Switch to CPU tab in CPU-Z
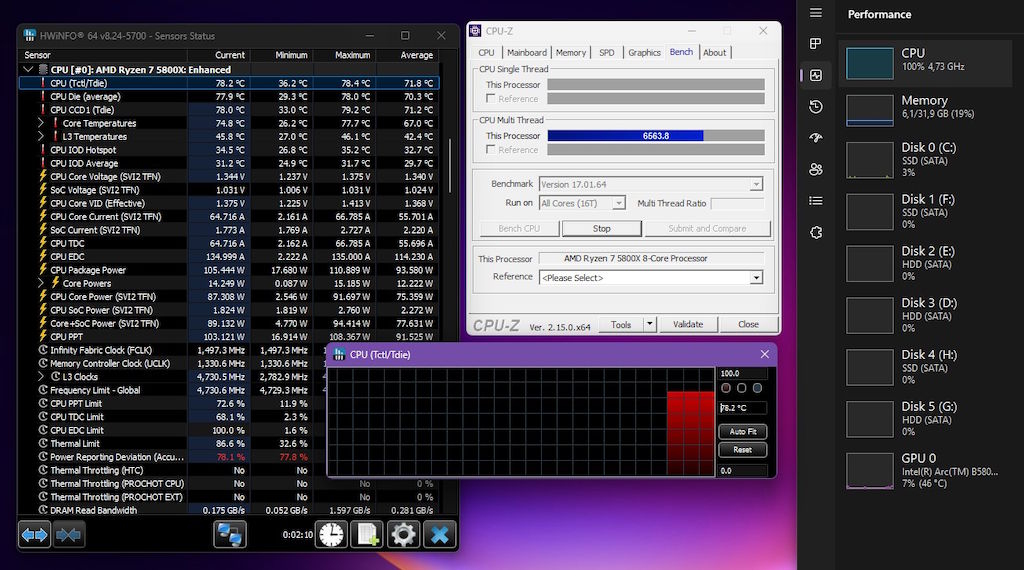Screen dimensions: 1024x570 tap(486, 52)
